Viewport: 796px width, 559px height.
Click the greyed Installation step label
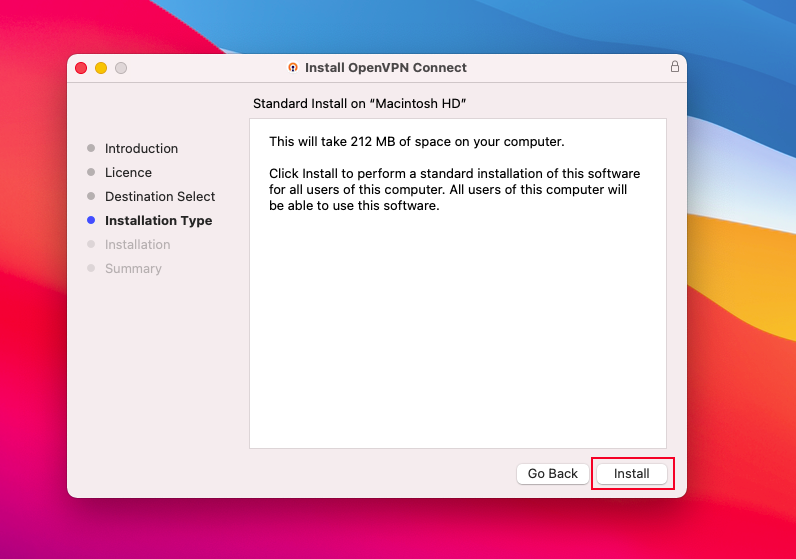(138, 245)
